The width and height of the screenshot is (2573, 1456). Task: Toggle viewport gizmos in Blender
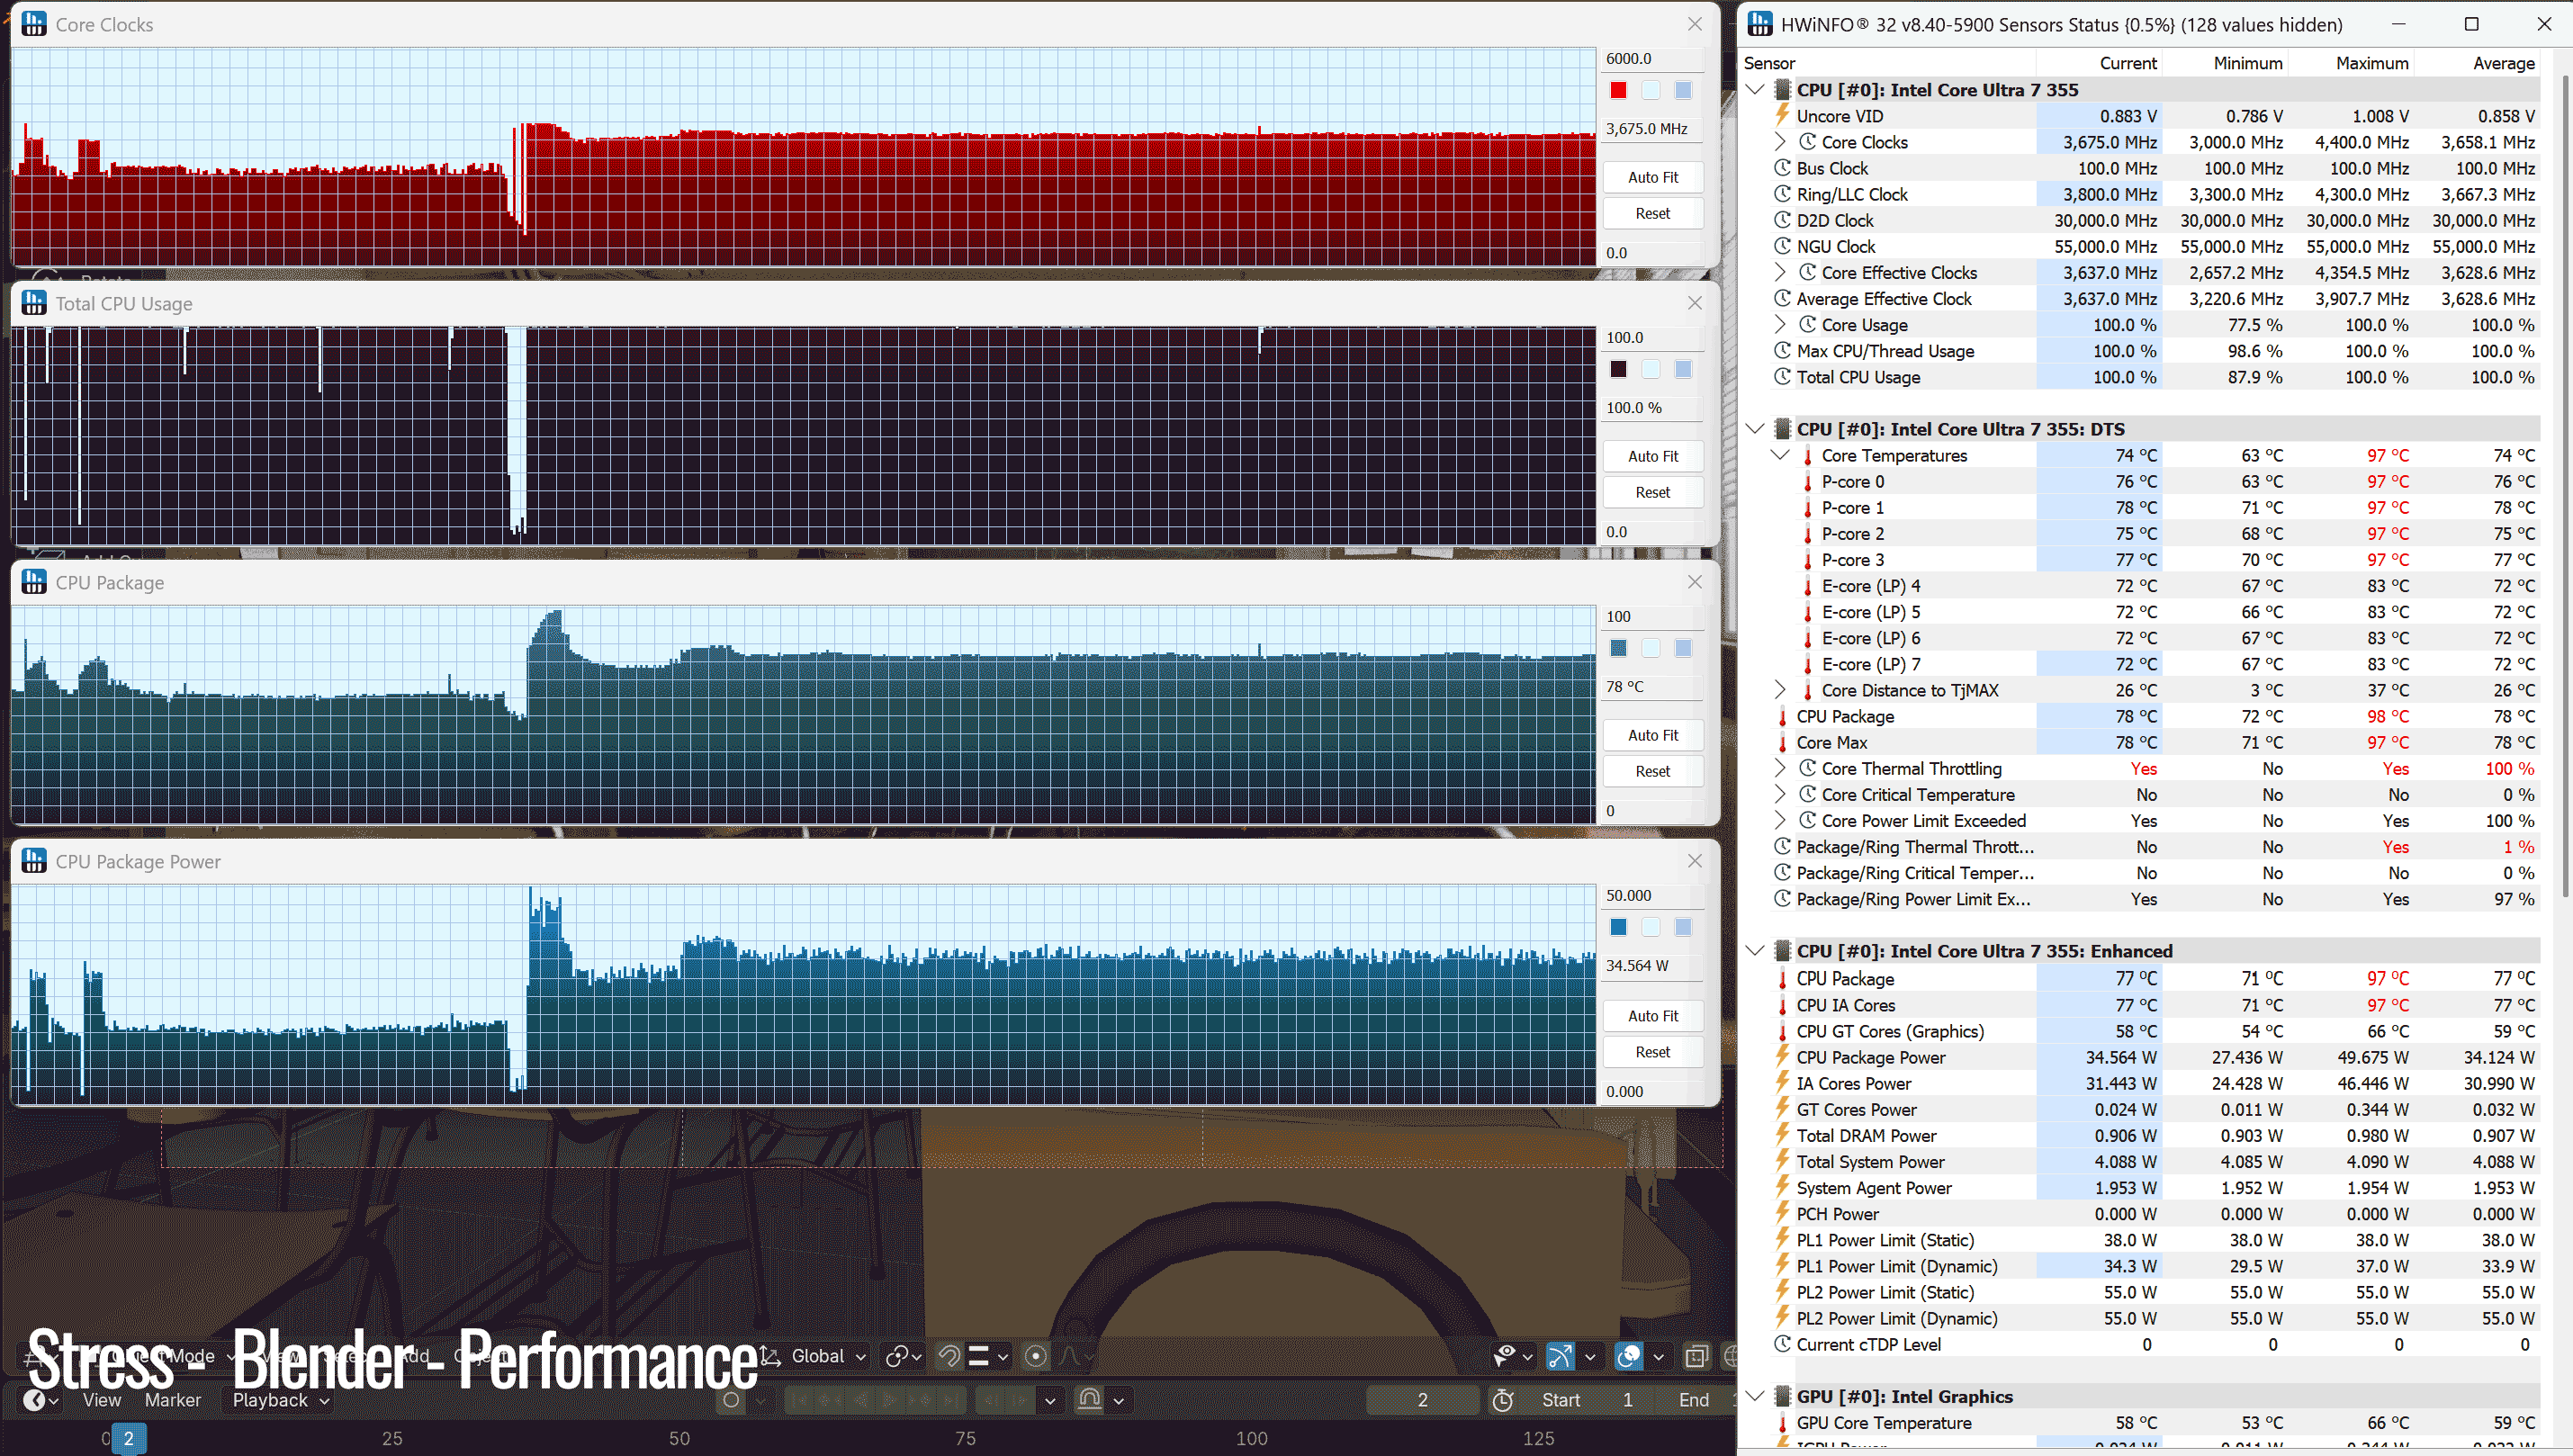(x=1560, y=1356)
